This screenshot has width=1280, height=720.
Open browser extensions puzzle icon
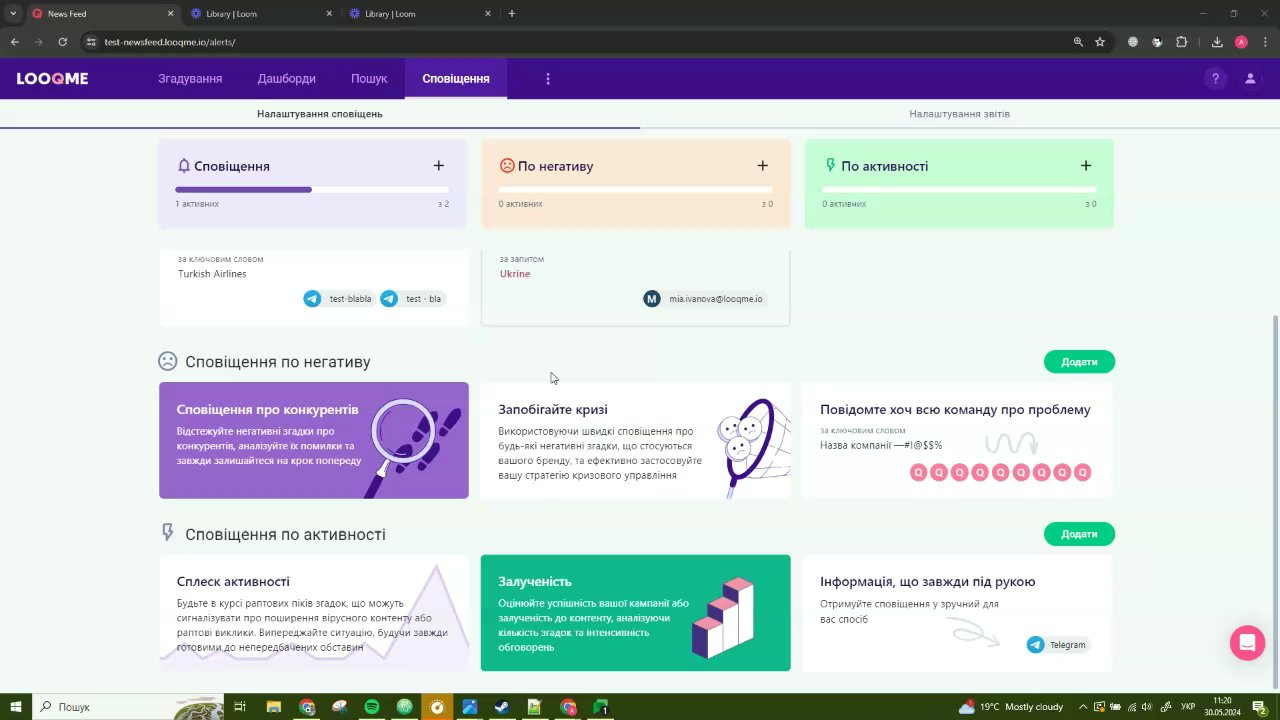tap(1182, 42)
